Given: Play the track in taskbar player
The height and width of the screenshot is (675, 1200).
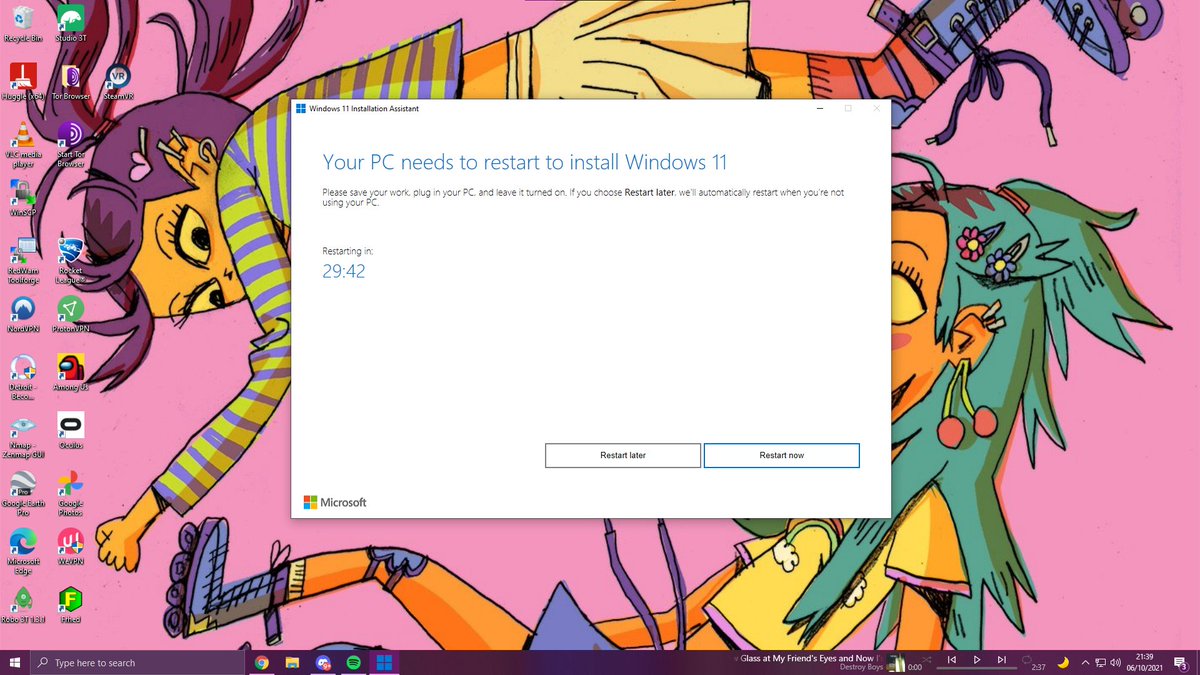Looking at the screenshot, I should coord(977,660).
